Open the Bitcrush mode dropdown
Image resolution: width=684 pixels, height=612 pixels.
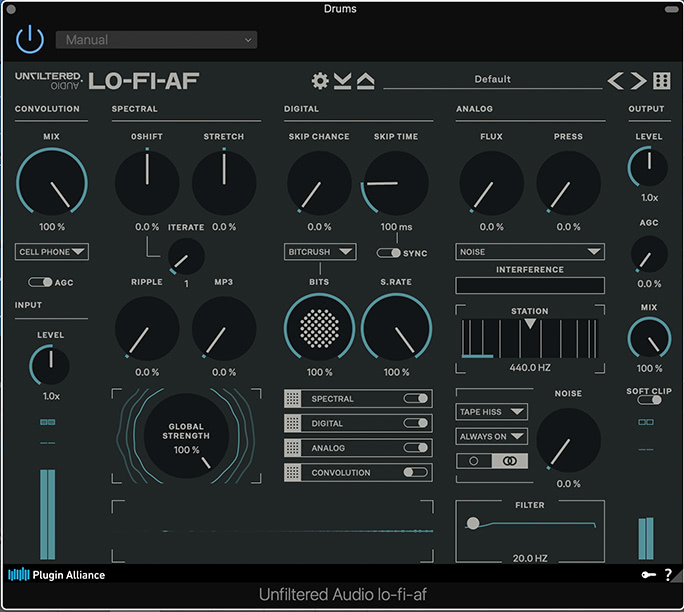[320, 252]
